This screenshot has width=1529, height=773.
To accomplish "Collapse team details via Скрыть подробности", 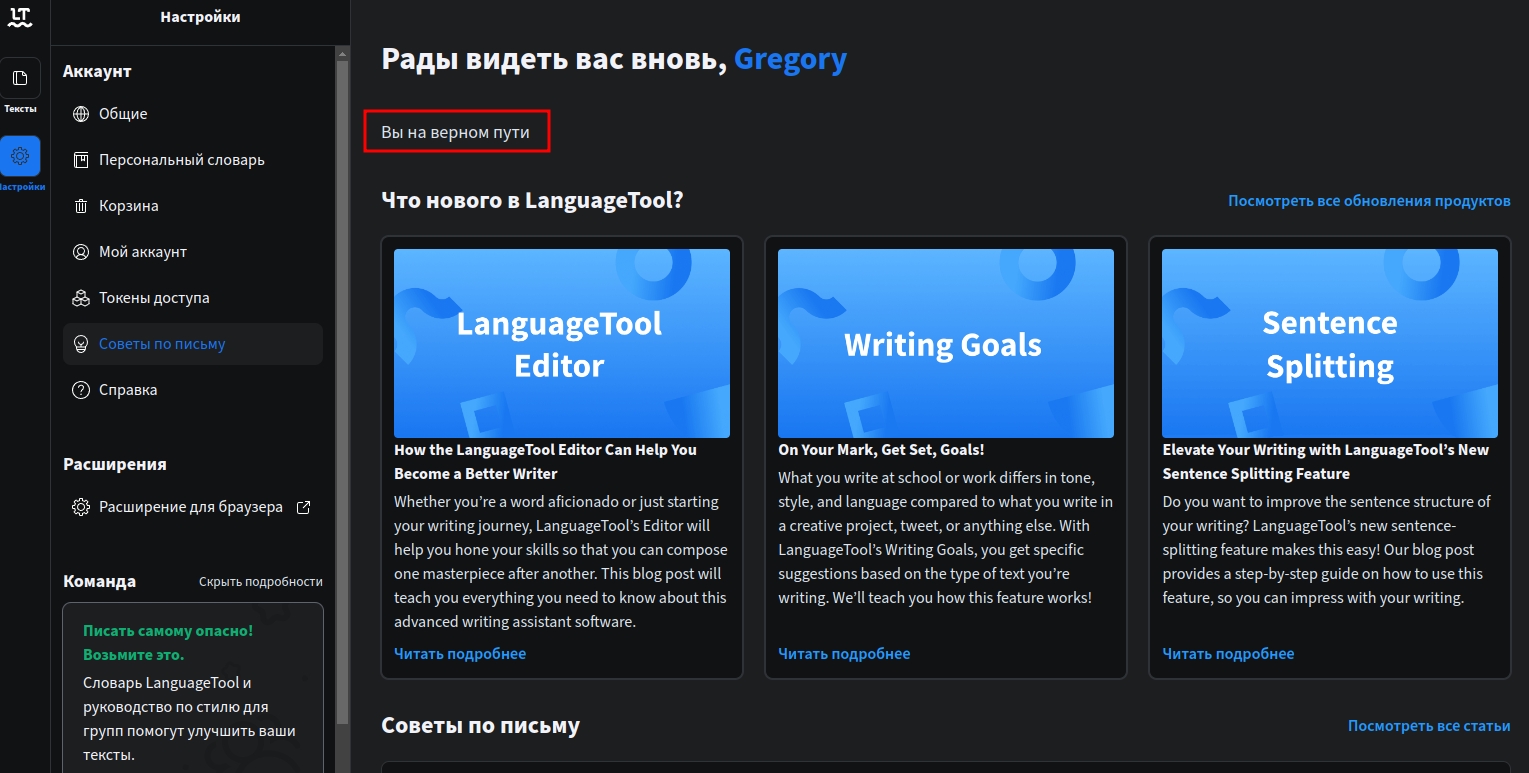I will coord(261,581).
